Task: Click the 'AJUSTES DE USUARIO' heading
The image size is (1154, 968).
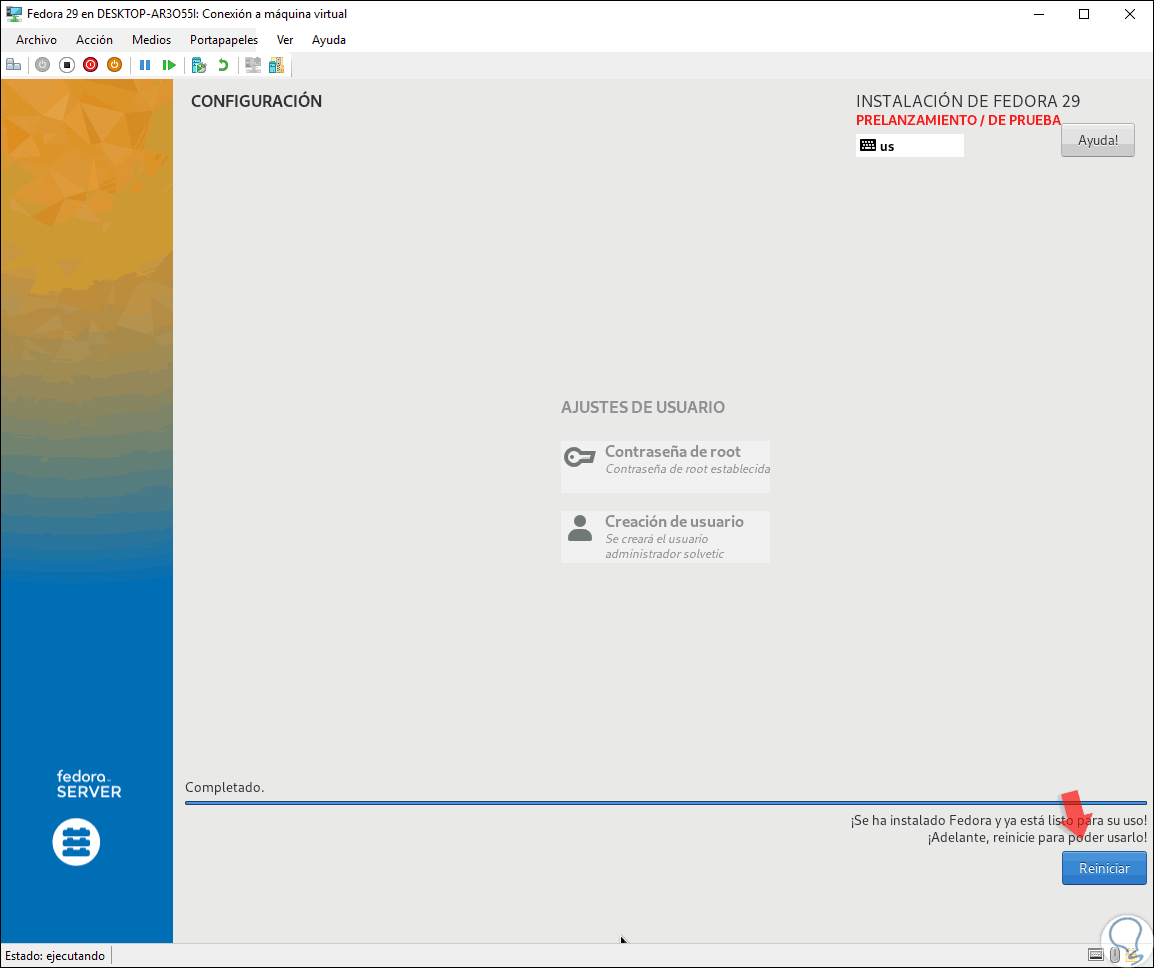Action: (643, 407)
